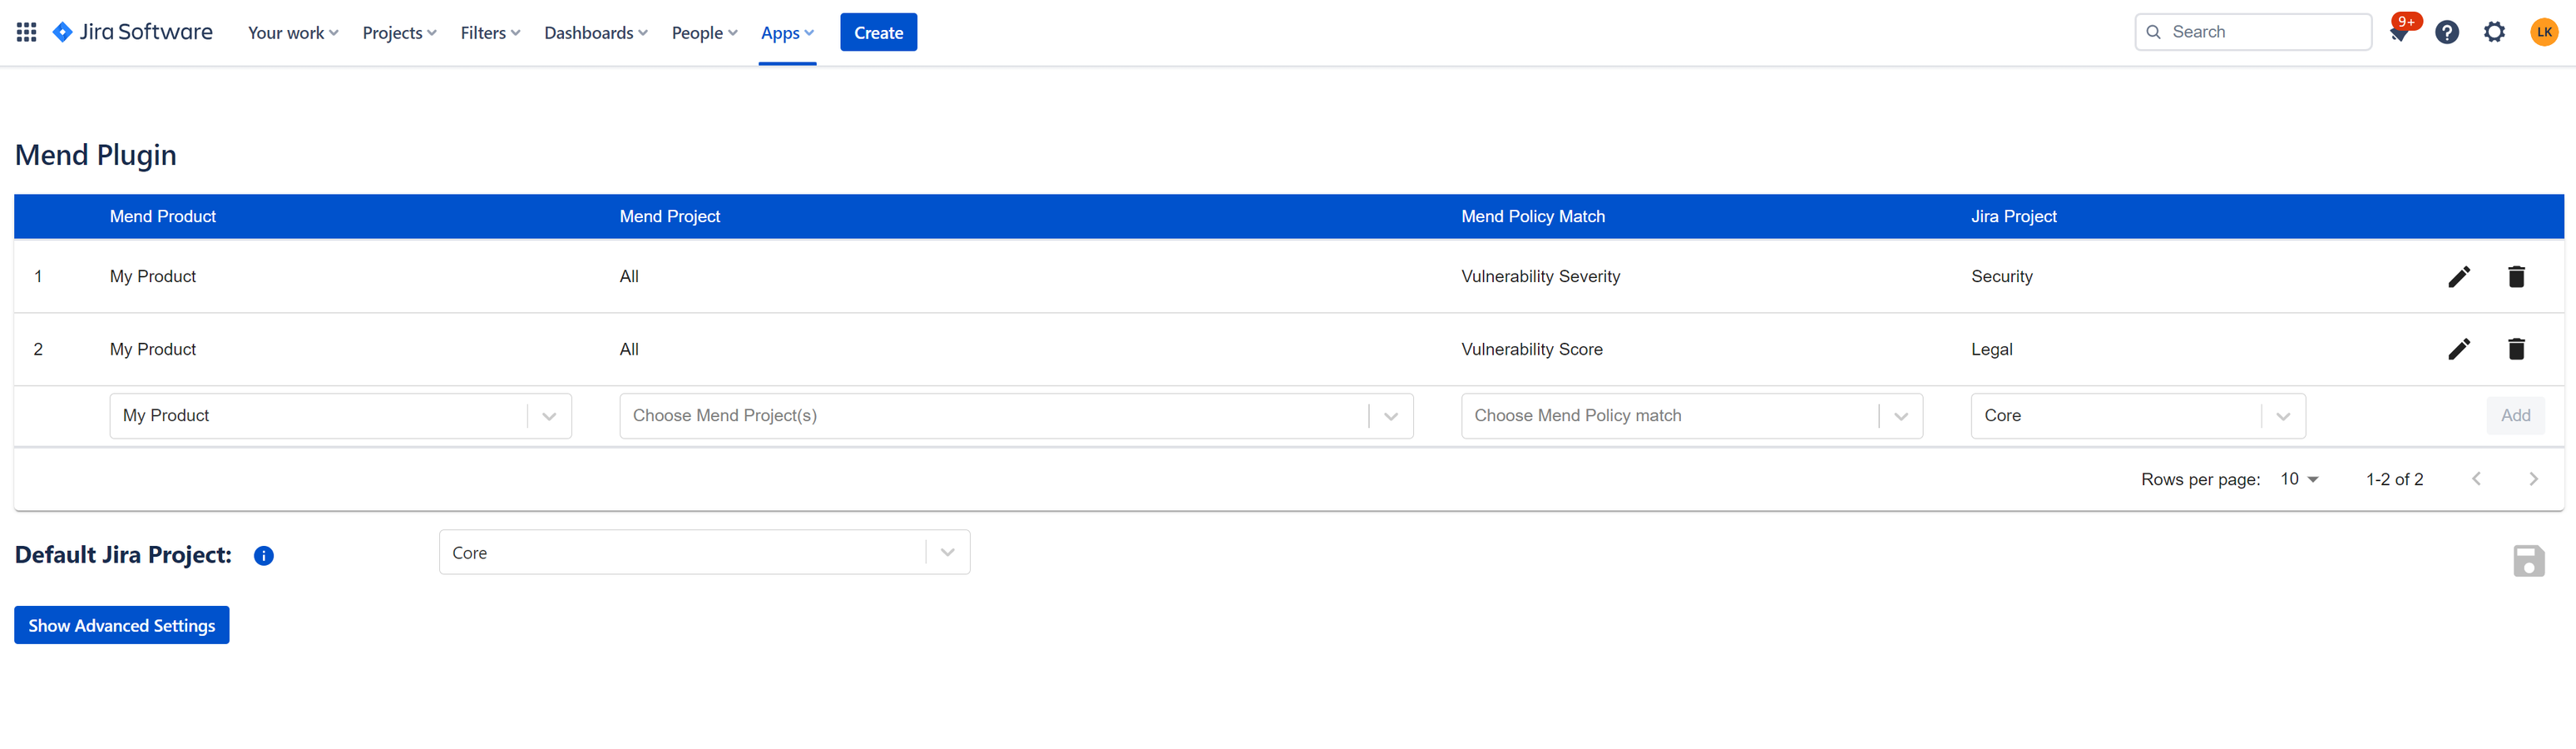The image size is (2576, 749).
Task: Open Choose Mend Project(s) dropdown
Action: coord(1016,416)
